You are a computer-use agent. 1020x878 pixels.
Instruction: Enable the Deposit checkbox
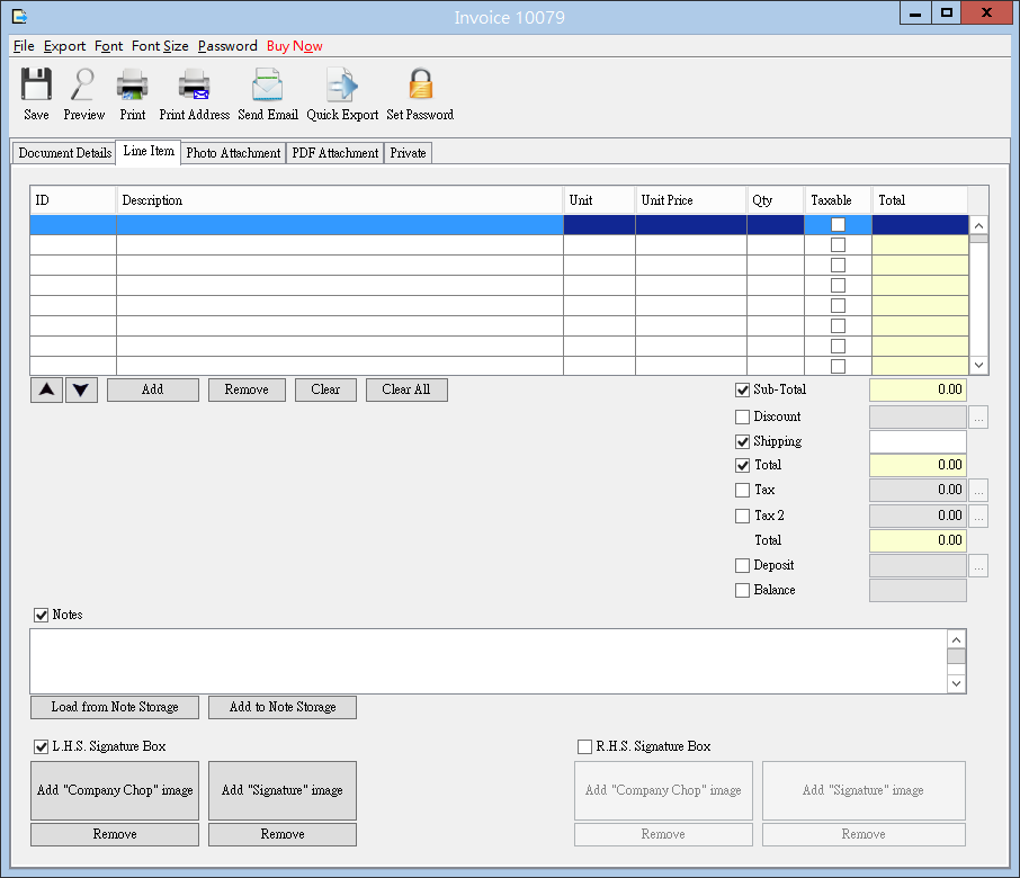(742, 566)
